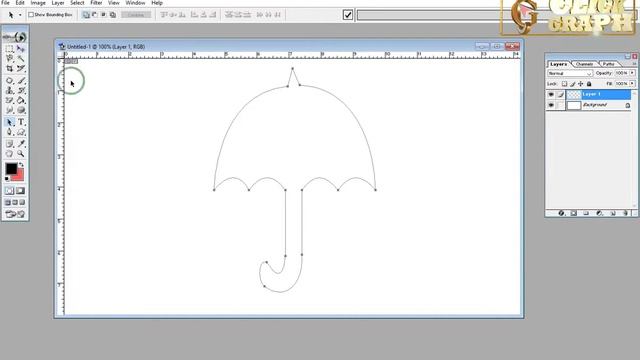Select the Paint Bucket tool
Viewport: 640px width, 360px height.
(x=21, y=100)
